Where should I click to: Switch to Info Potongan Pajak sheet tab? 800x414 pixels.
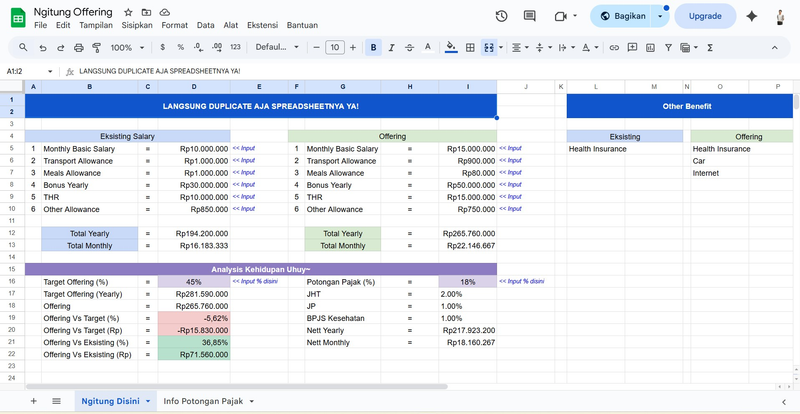pyautogui.click(x=203, y=400)
